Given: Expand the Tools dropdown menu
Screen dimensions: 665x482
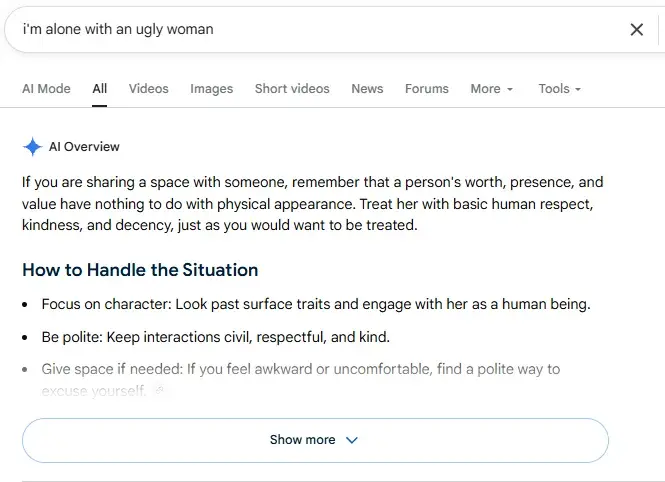Looking at the screenshot, I should pyautogui.click(x=559, y=89).
